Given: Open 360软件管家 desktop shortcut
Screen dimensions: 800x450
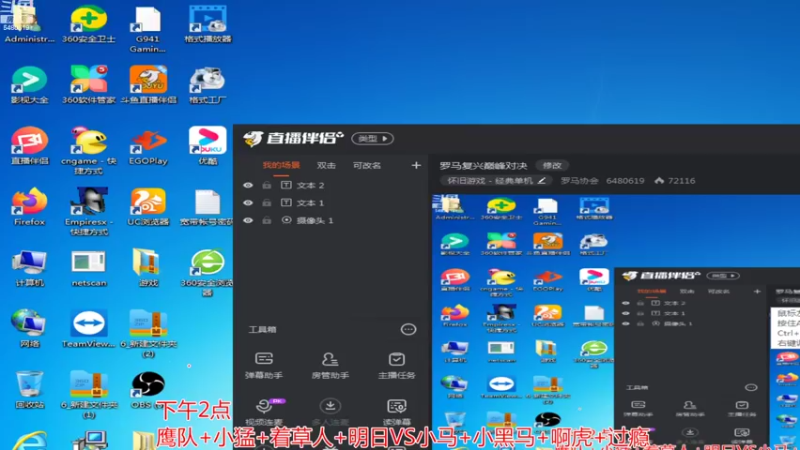Looking at the screenshot, I should [x=89, y=85].
